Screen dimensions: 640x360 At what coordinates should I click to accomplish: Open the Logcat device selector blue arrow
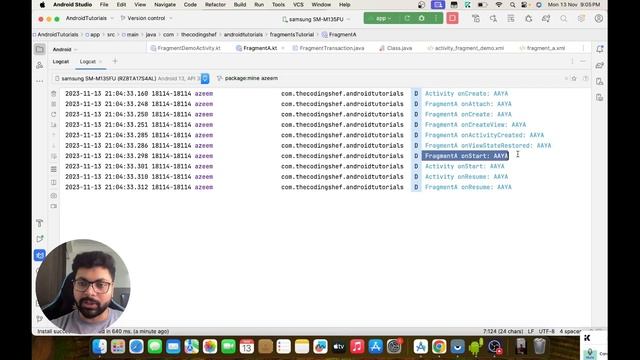(x=205, y=78)
